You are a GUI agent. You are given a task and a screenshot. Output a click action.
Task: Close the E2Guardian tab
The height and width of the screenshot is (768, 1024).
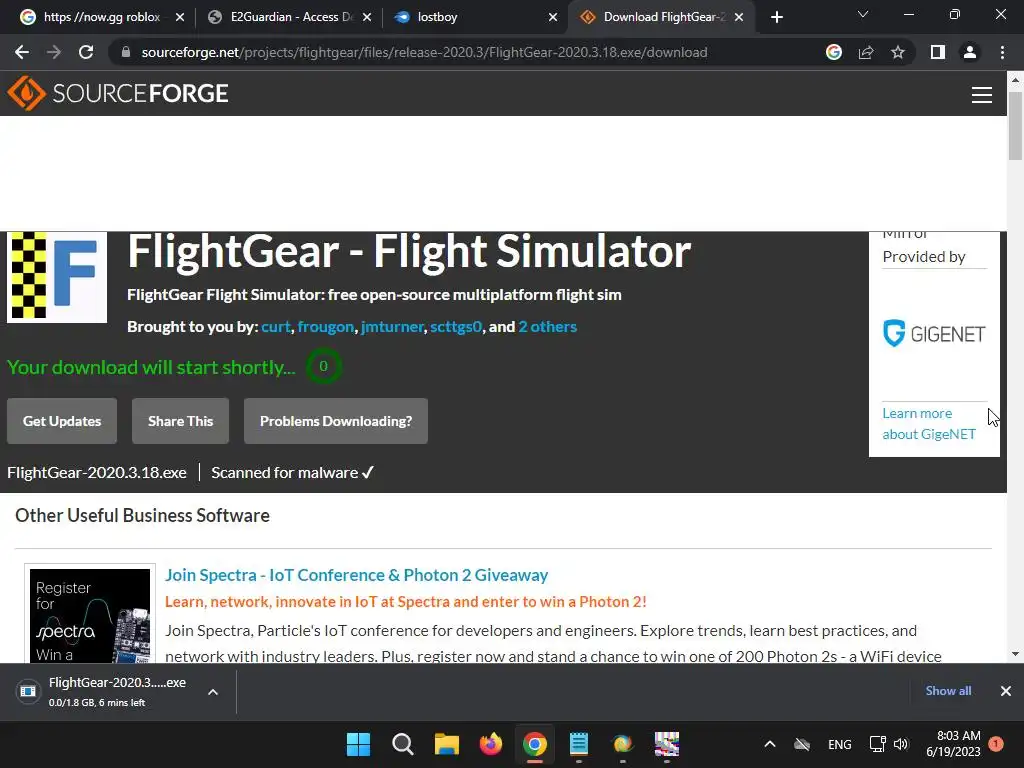tap(367, 17)
